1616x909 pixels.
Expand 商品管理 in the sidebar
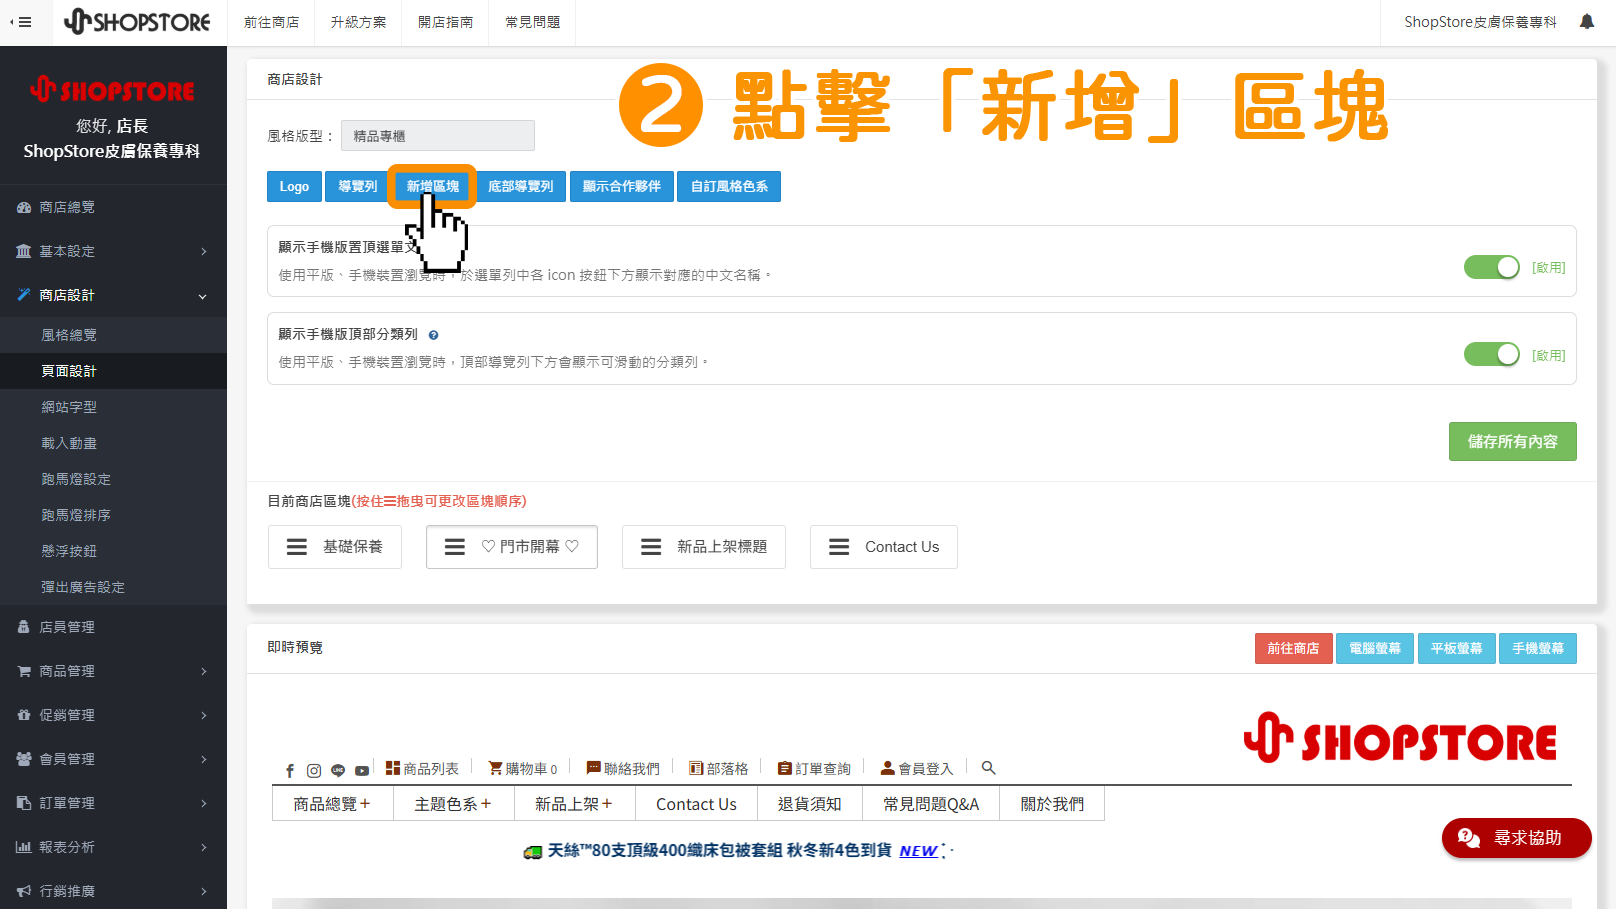(x=113, y=671)
